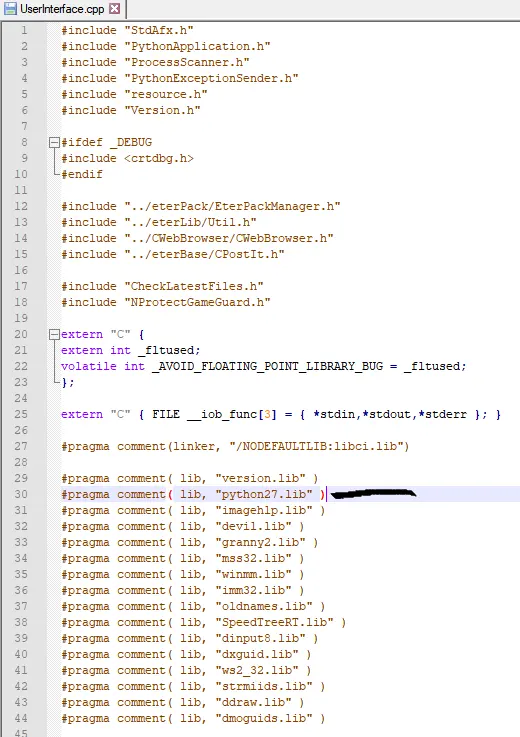Image resolution: width=520 pixels, height=737 pixels.
Task: Click the save icon on UserInterface.cpp tab
Action: pos(9,8)
